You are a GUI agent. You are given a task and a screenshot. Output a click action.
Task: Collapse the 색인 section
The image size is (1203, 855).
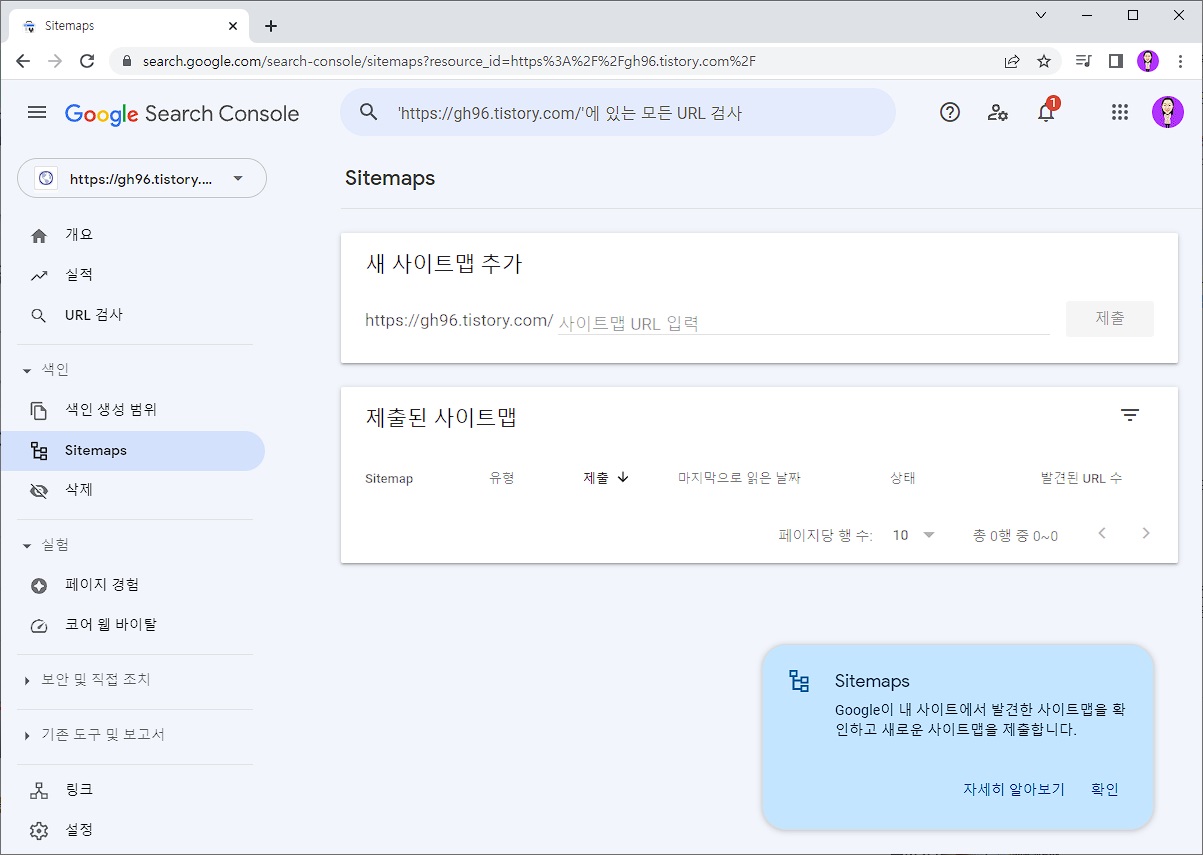coord(27,370)
